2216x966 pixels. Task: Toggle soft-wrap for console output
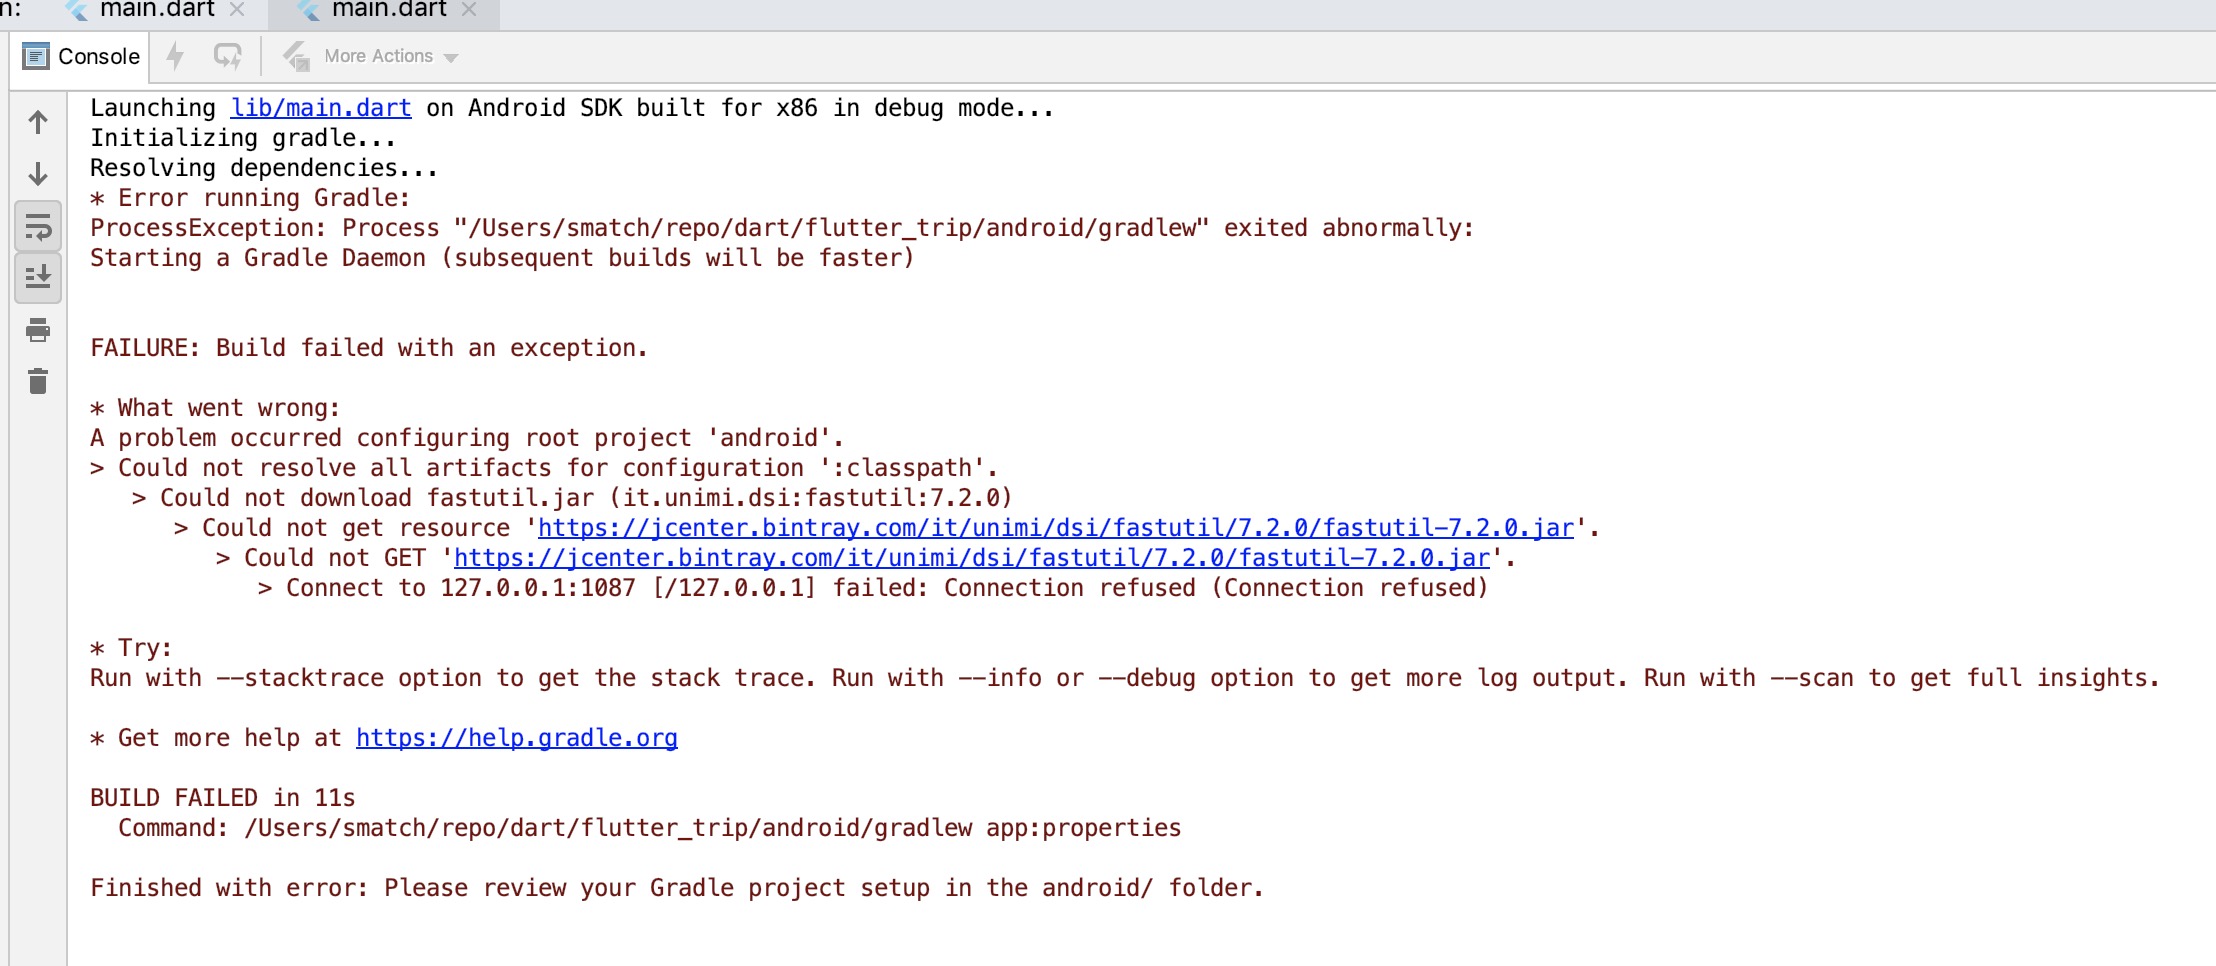38,226
